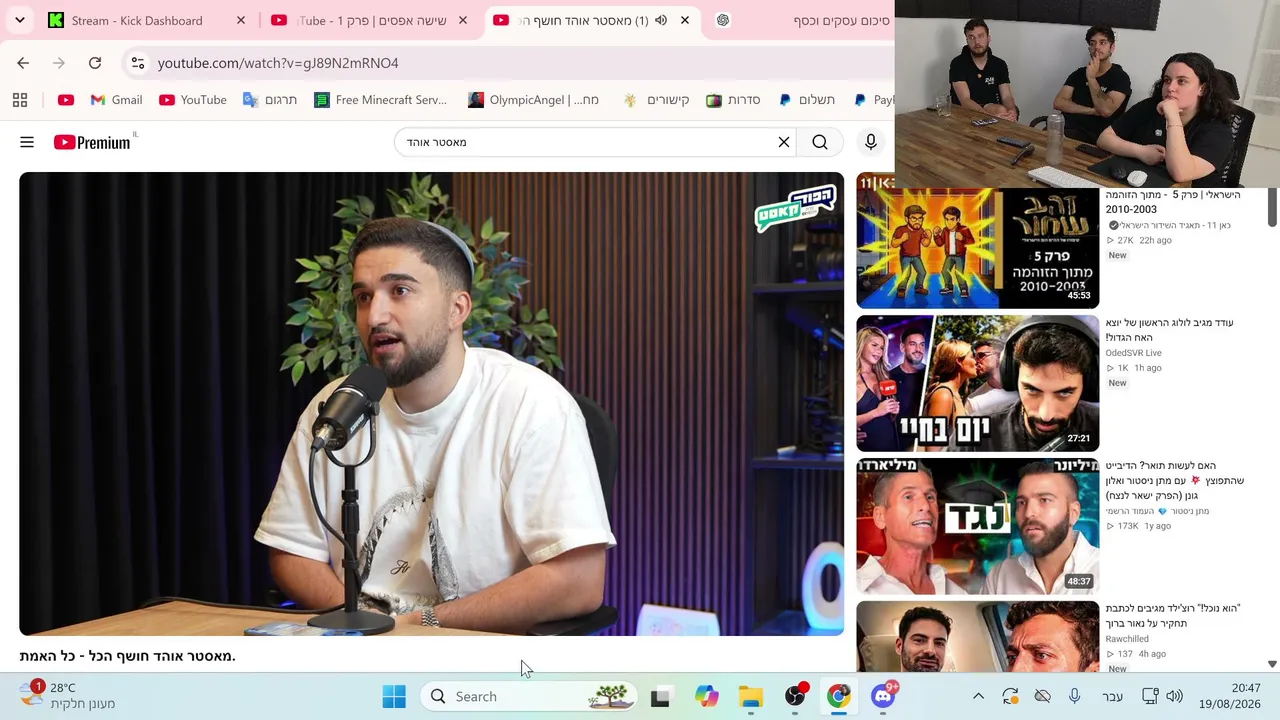The width and height of the screenshot is (1280, 720).
Task: Open the YouTube guide hamburger menu
Action: [x=27, y=143]
